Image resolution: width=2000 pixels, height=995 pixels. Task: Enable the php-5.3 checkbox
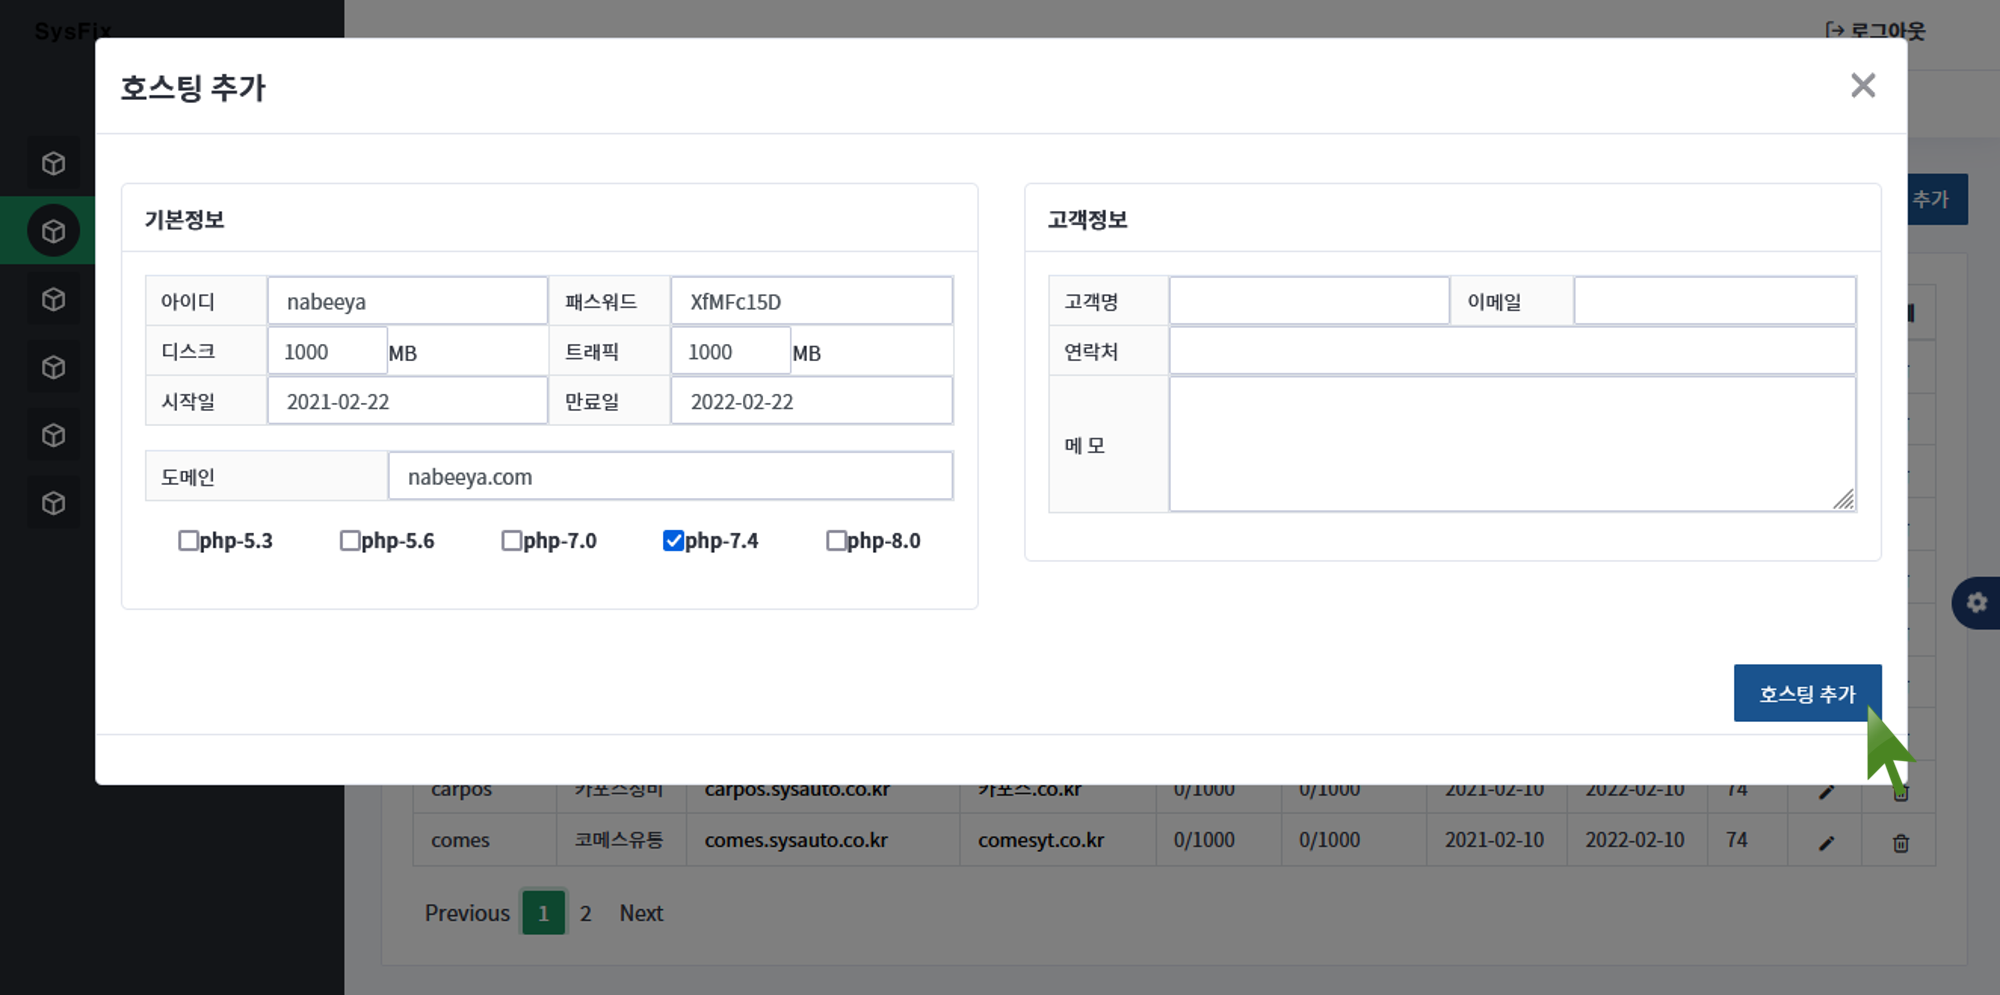[188, 541]
